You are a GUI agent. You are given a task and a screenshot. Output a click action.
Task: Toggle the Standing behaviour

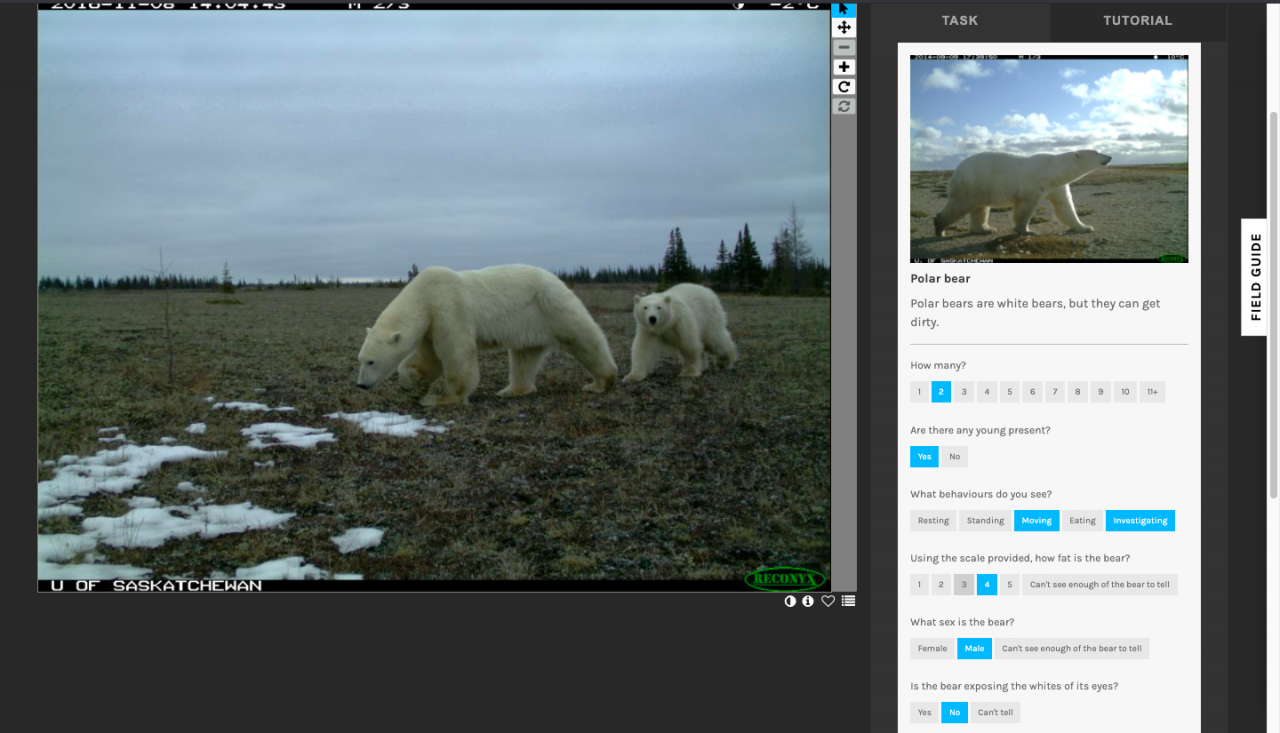click(x=985, y=521)
